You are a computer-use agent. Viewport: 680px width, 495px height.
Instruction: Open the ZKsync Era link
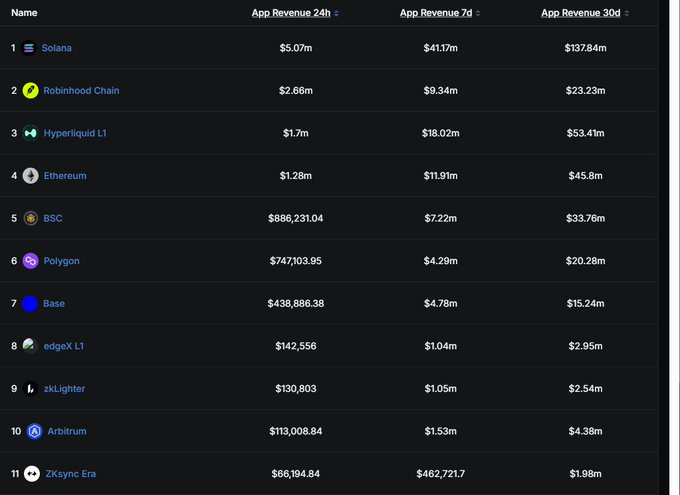pyautogui.click(x=71, y=474)
